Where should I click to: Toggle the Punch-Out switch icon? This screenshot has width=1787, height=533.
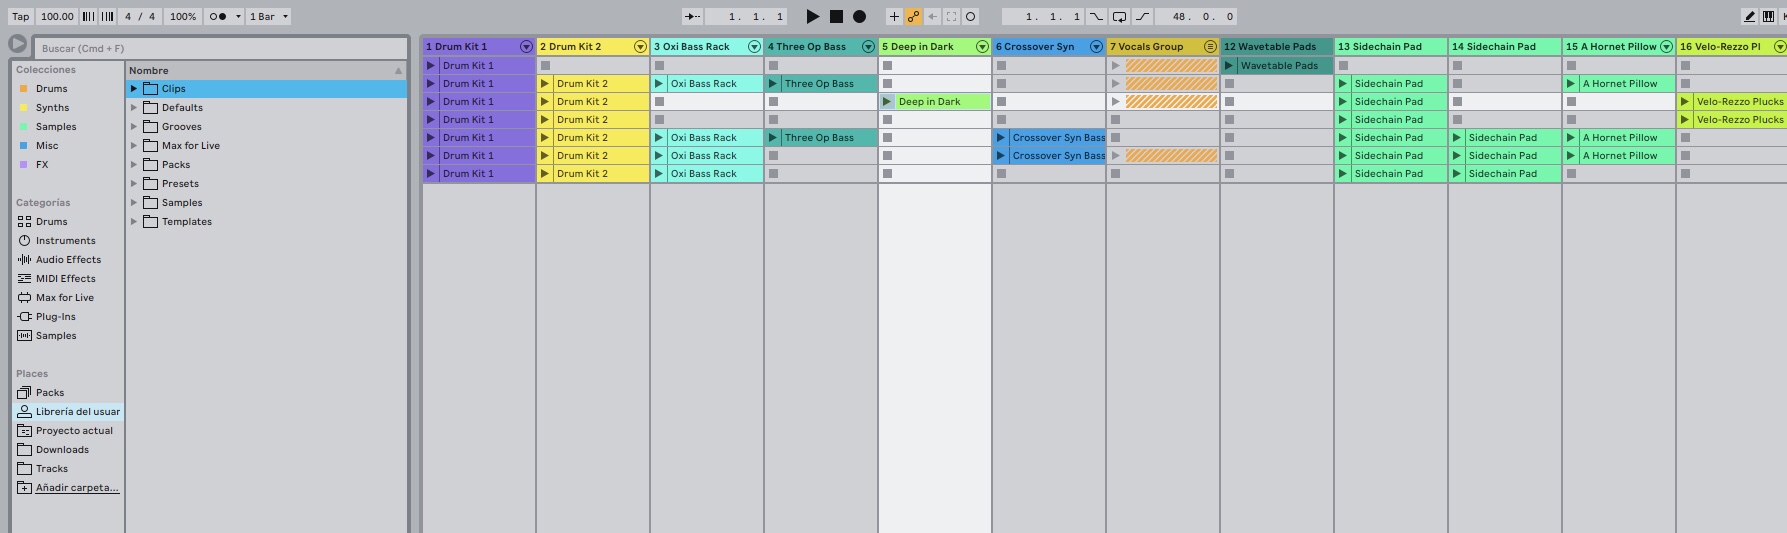(x=1142, y=16)
